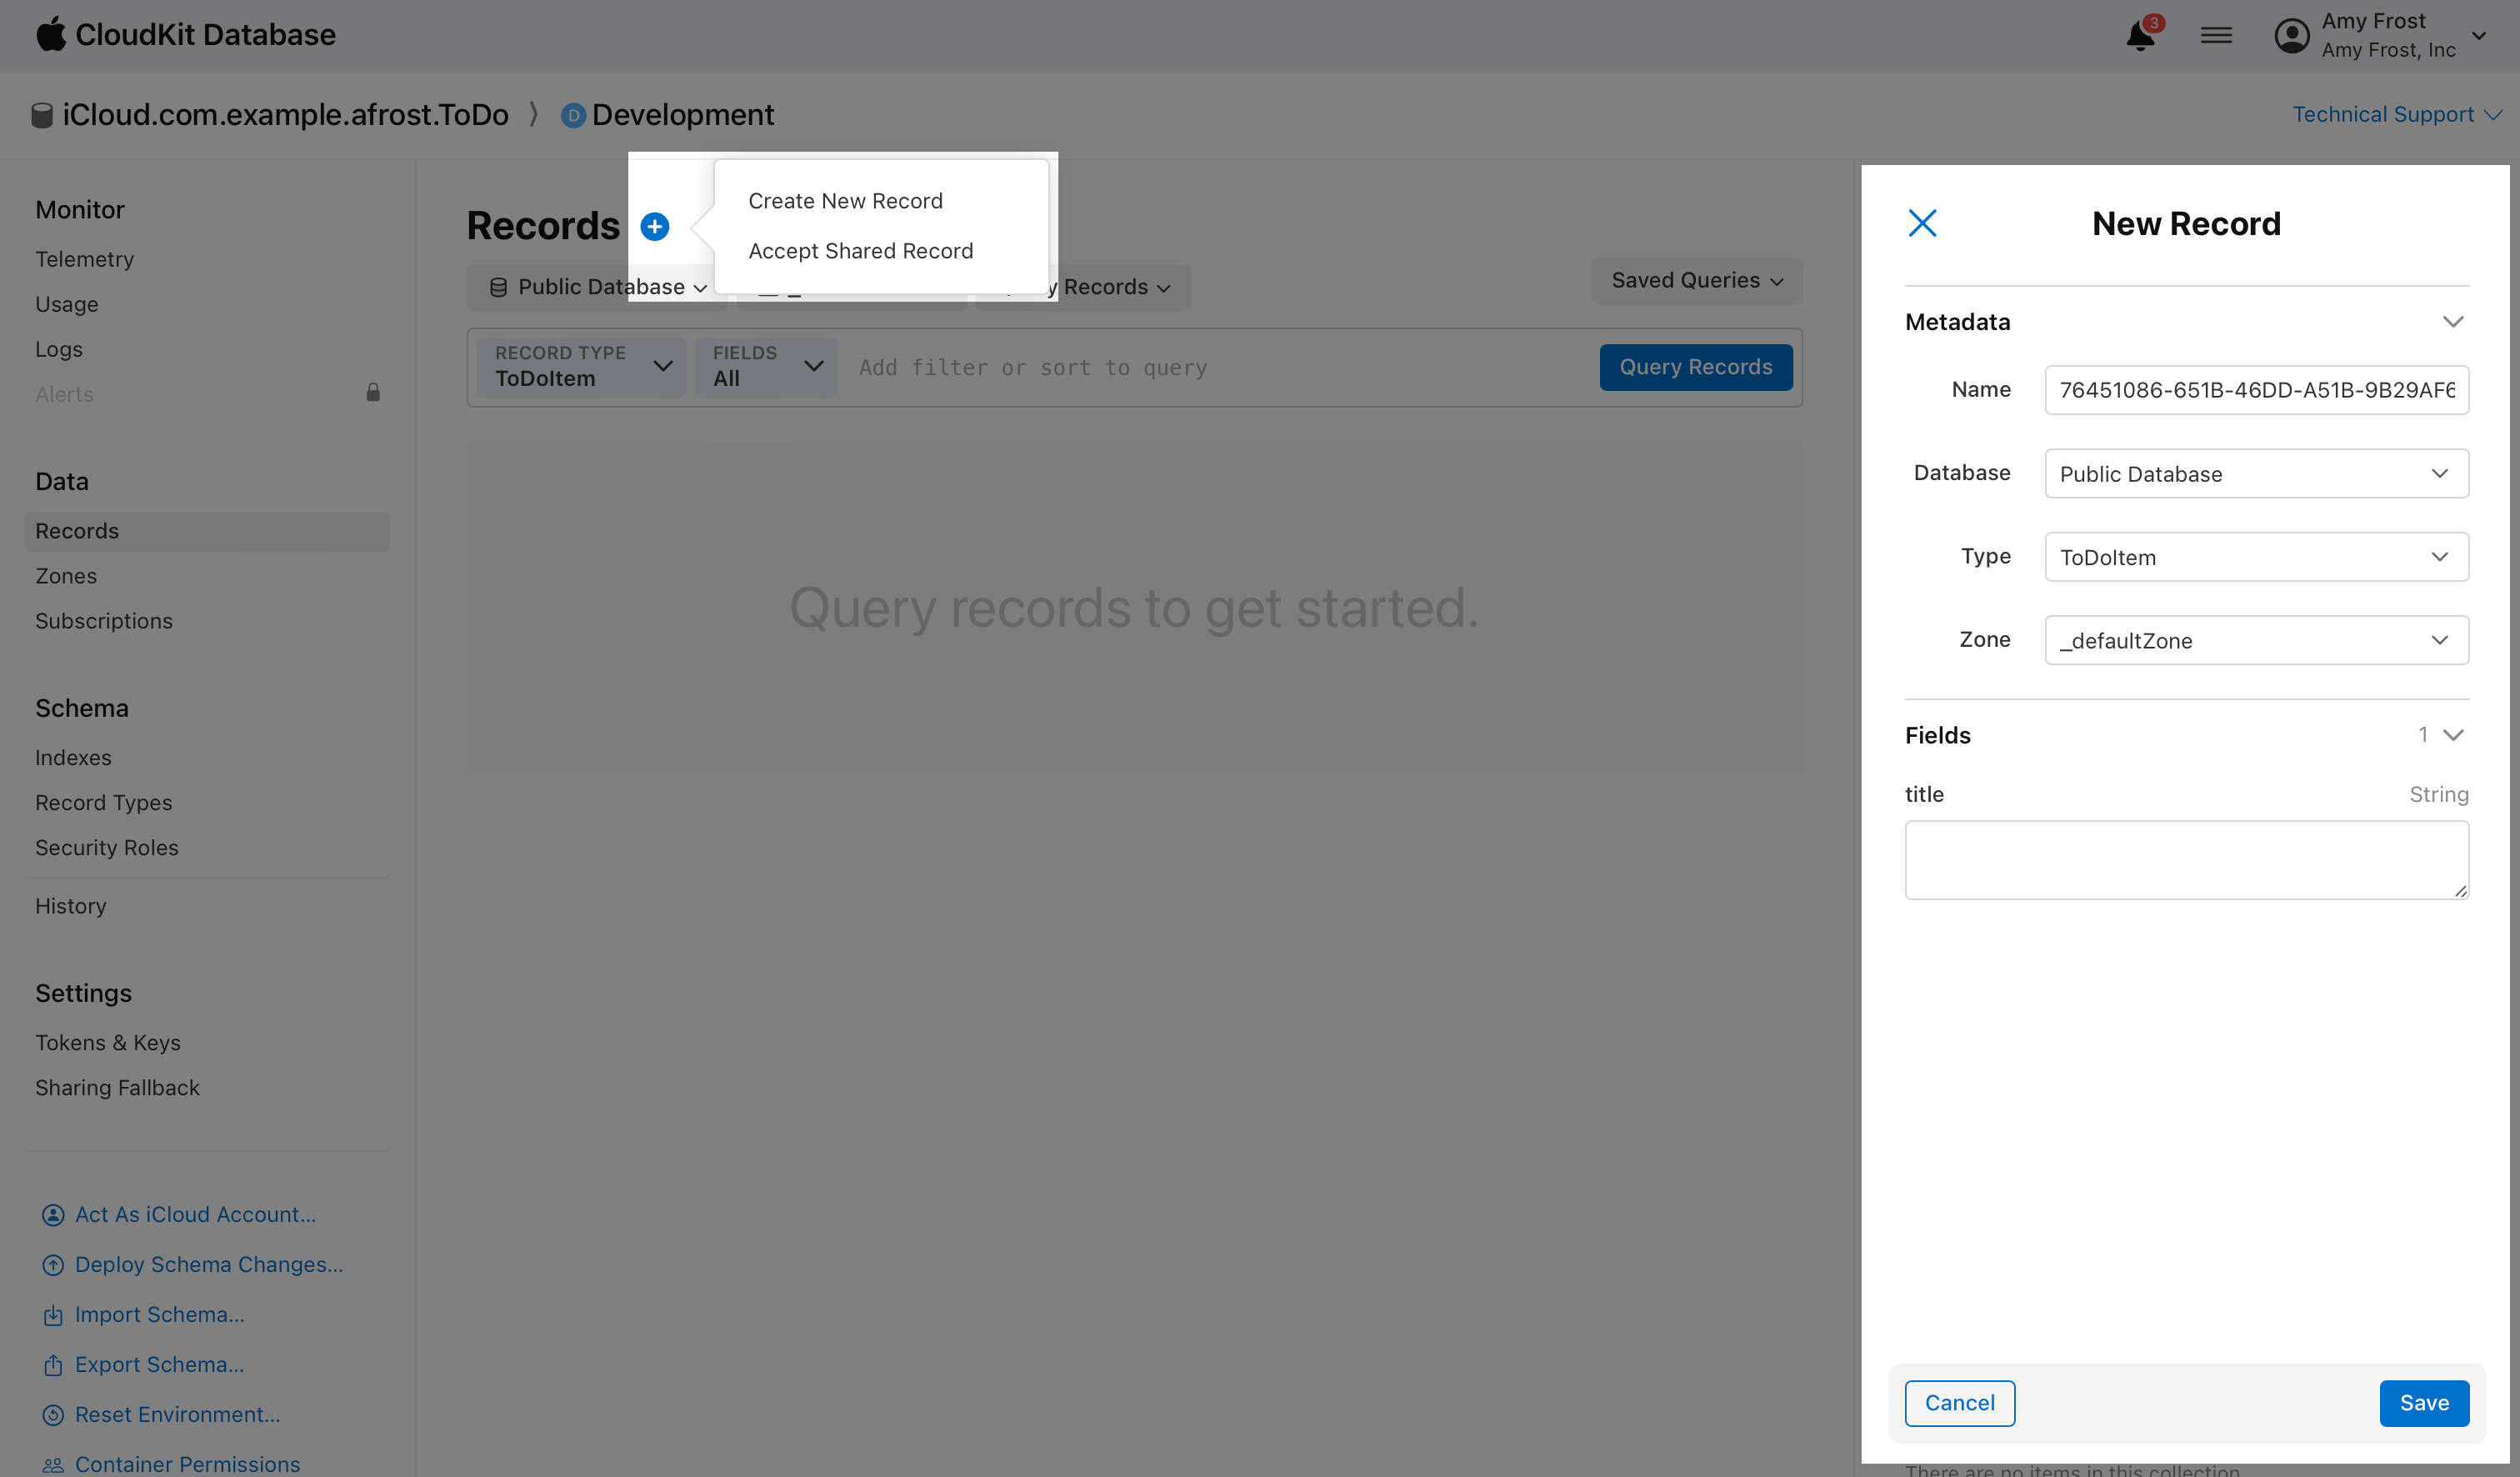Click the Apple logo in header

(51, 34)
